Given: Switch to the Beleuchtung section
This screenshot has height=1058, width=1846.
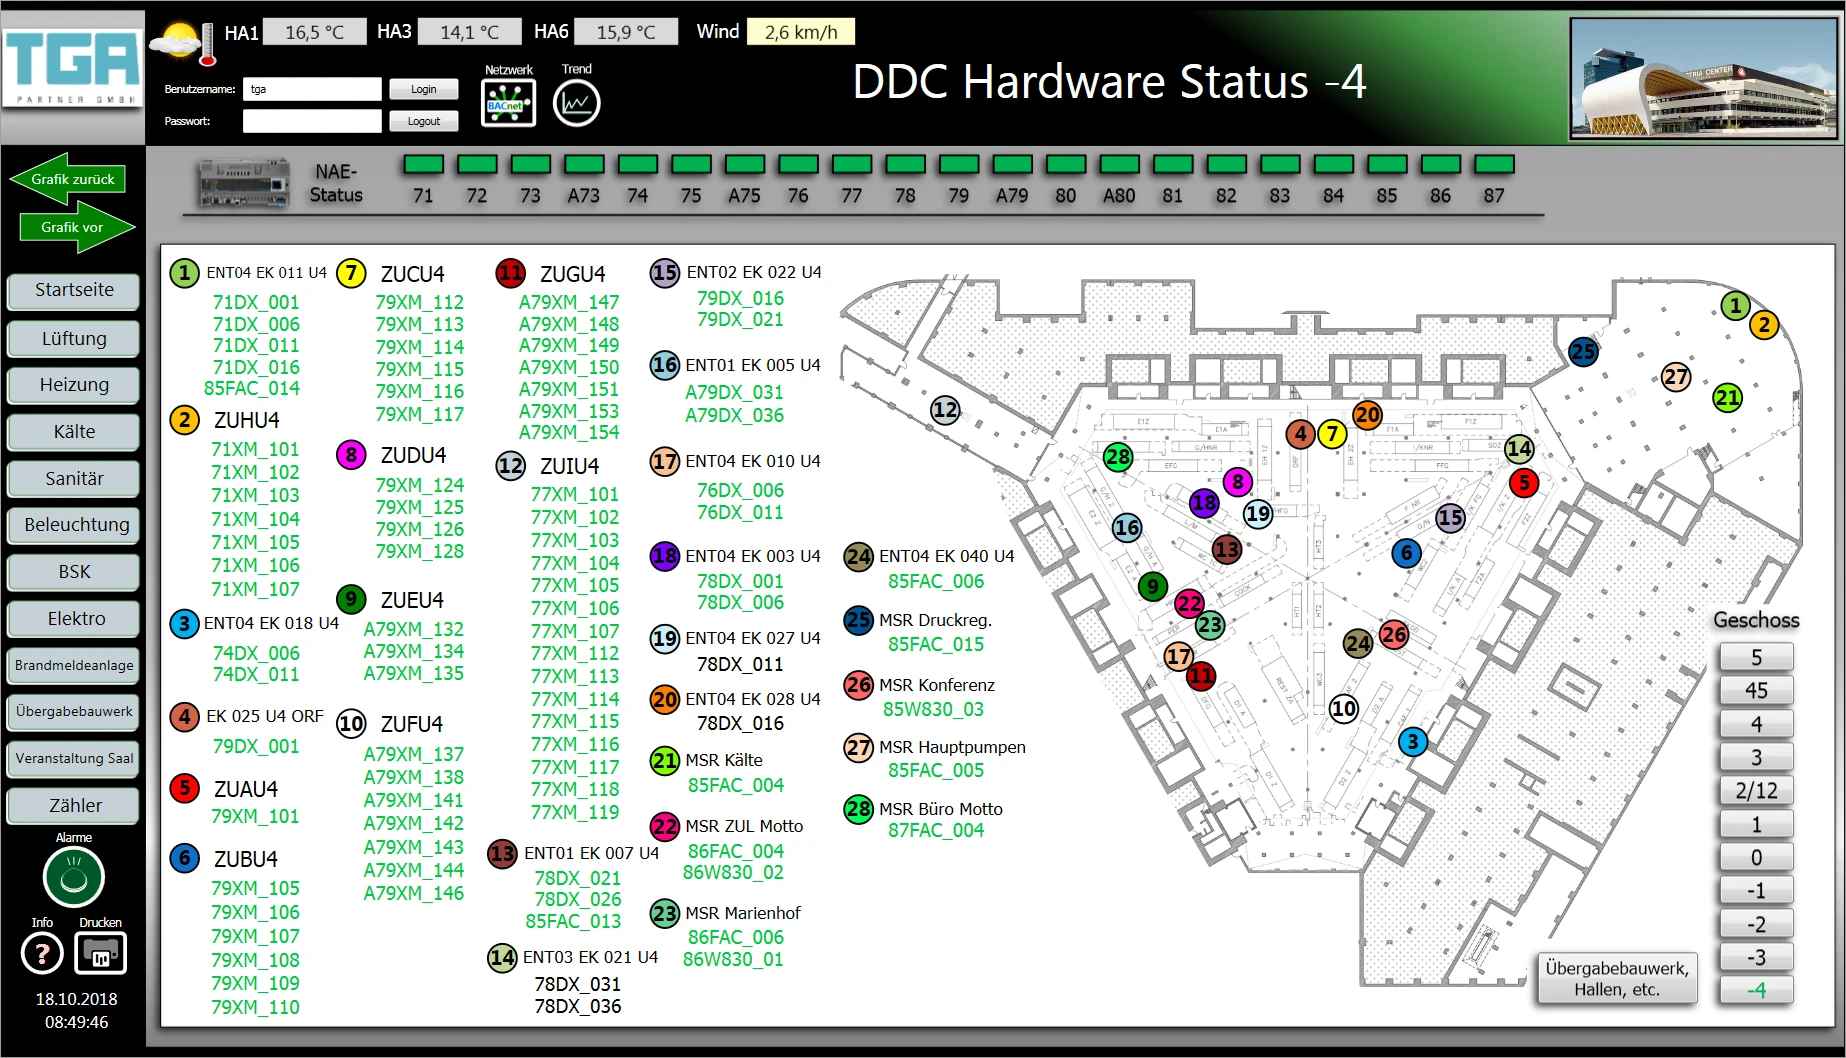Looking at the screenshot, I should click(x=73, y=525).
